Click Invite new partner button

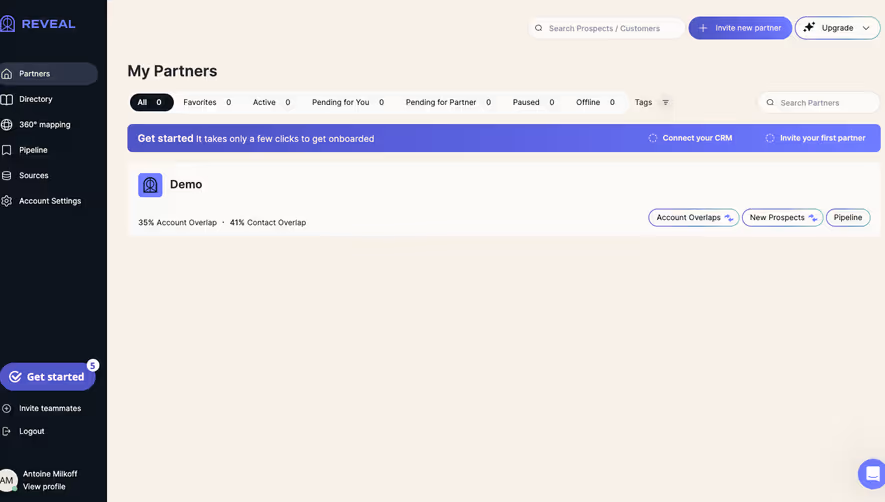740,28
